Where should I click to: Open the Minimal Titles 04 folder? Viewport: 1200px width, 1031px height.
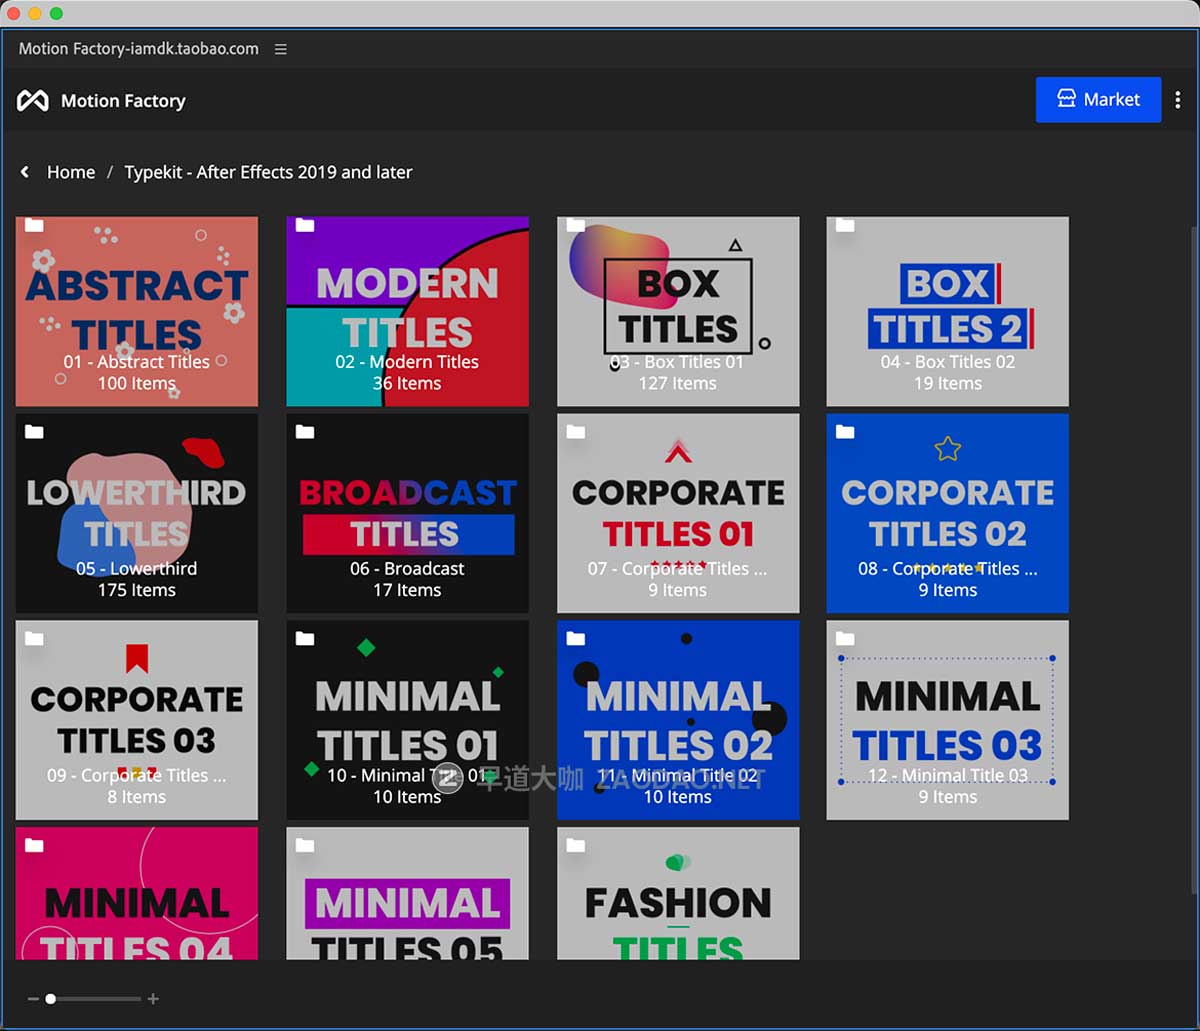pyautogui.click(x=137, y=893)
